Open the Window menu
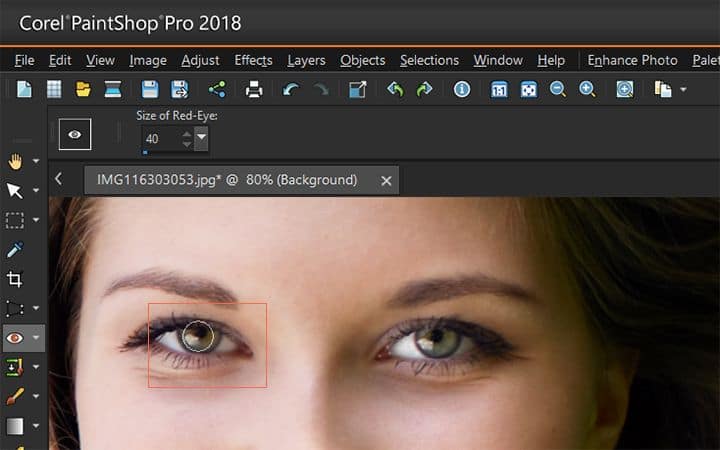 click(x=498, y=60)
